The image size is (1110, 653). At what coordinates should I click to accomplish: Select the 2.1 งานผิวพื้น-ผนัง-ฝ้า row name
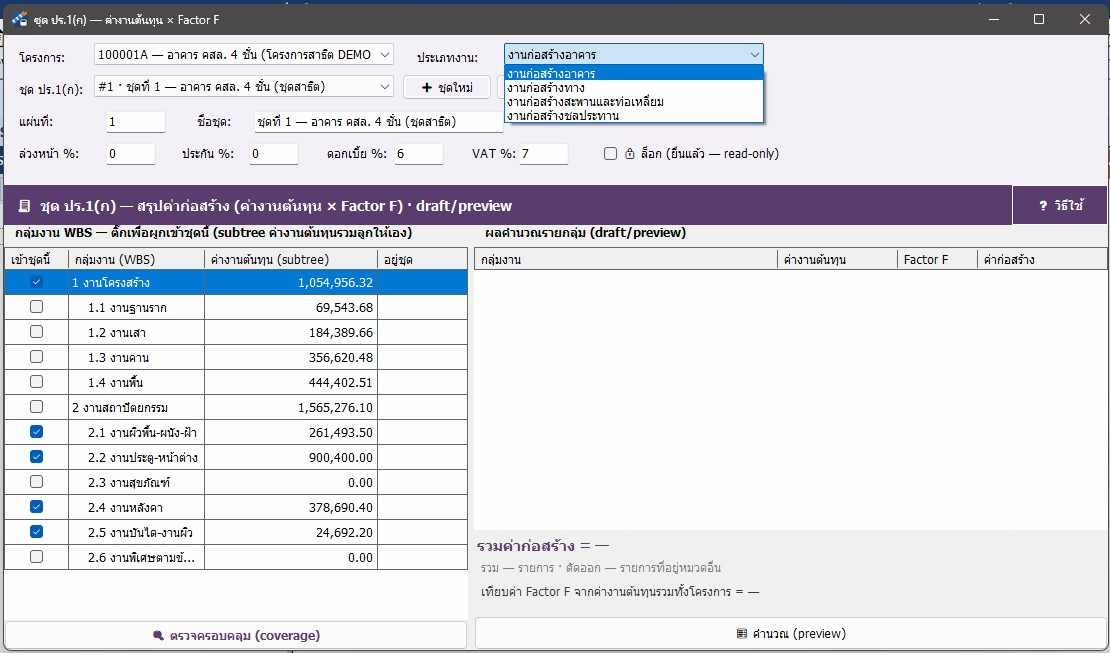(x=142, y=433)
